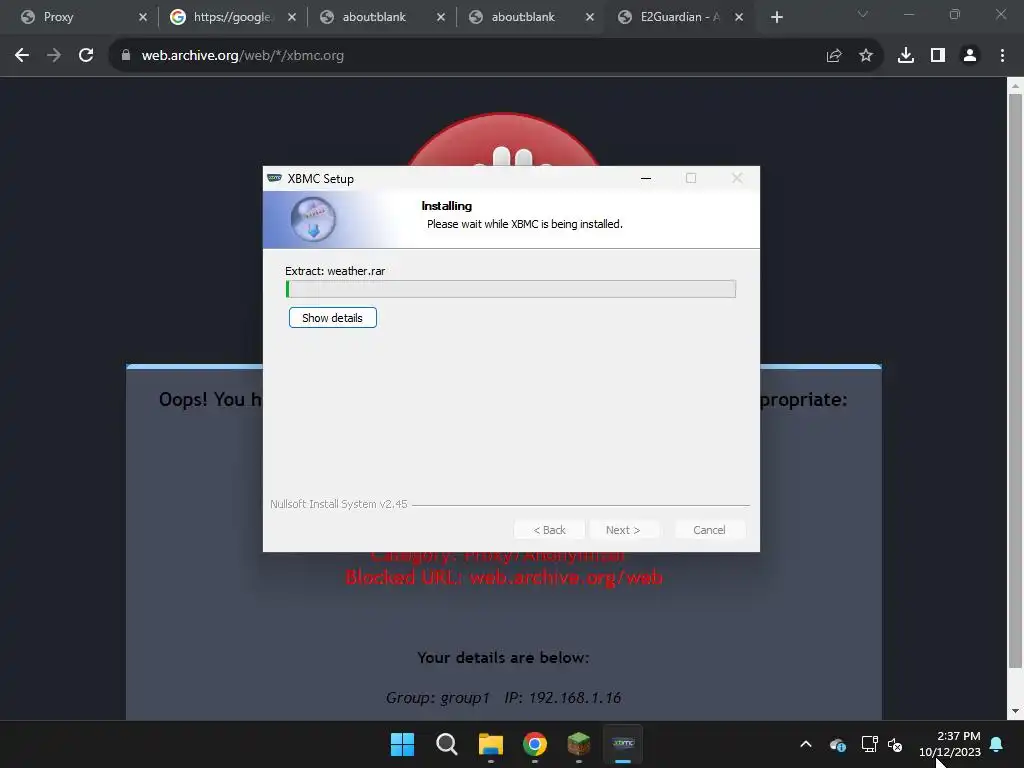1024x768 pixels.
Task: Click Show details in XBMC Setup
Action: 332,317
